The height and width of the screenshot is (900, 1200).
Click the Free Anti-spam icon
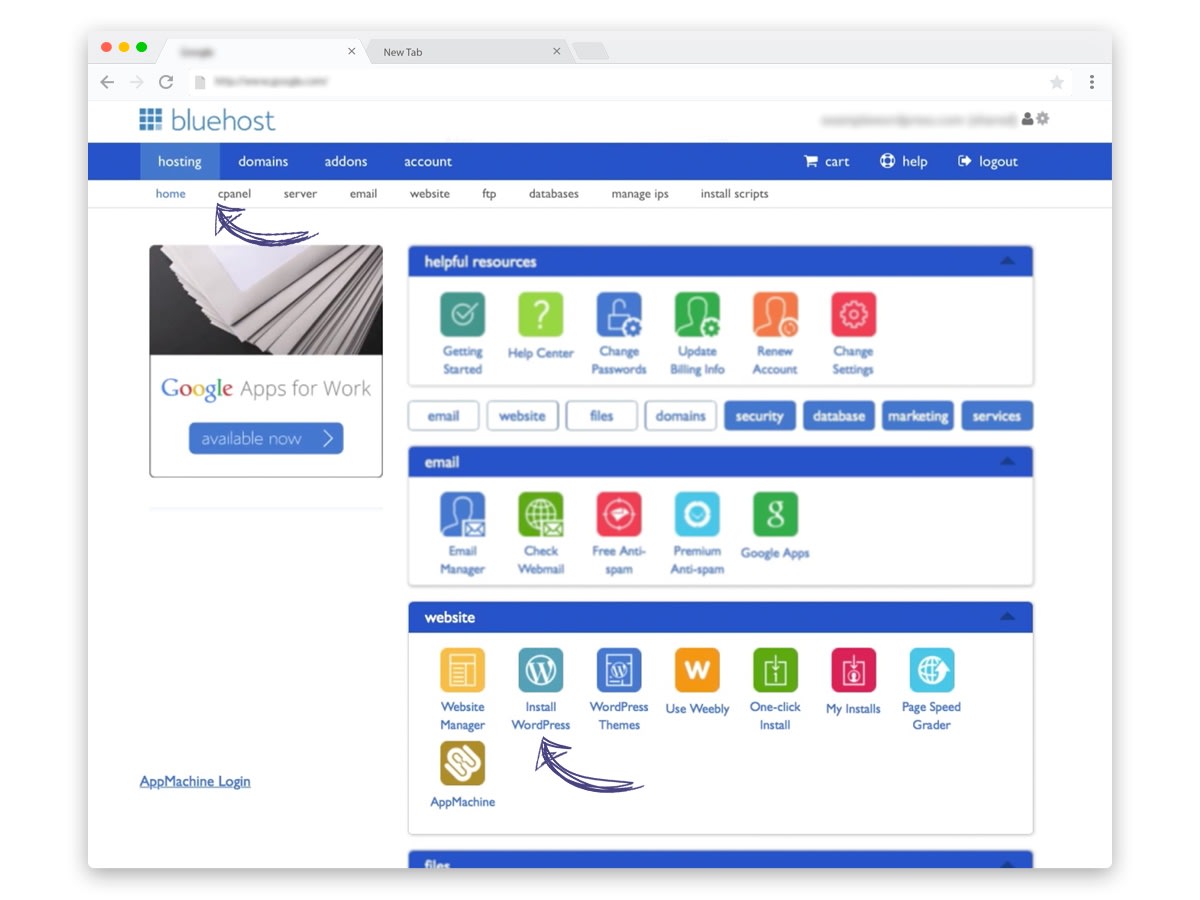[619, 514]
